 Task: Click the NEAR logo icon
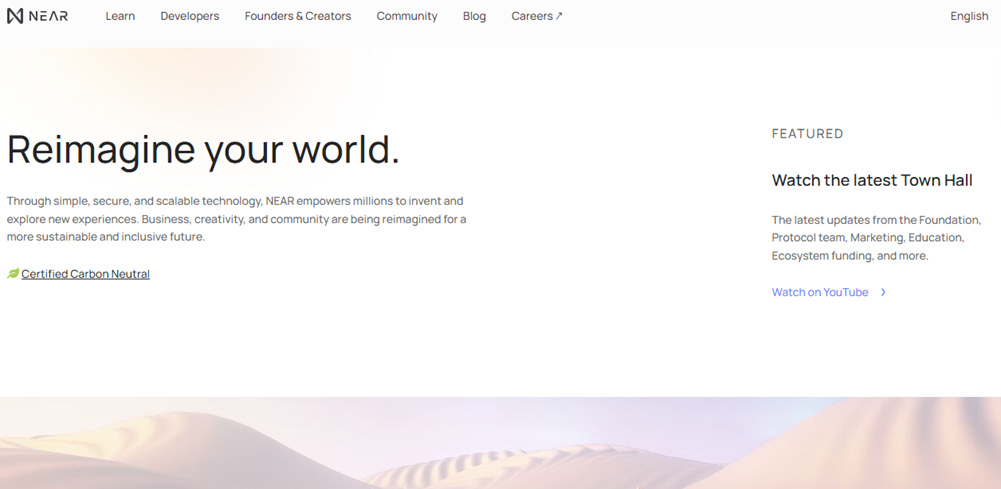coord(15,16)
